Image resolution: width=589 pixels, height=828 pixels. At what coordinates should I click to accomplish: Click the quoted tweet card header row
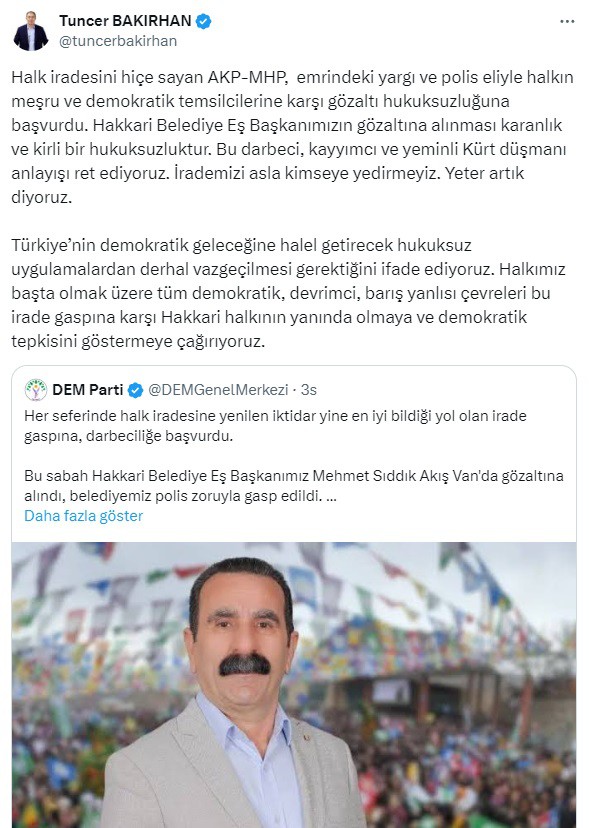point(294,390)
